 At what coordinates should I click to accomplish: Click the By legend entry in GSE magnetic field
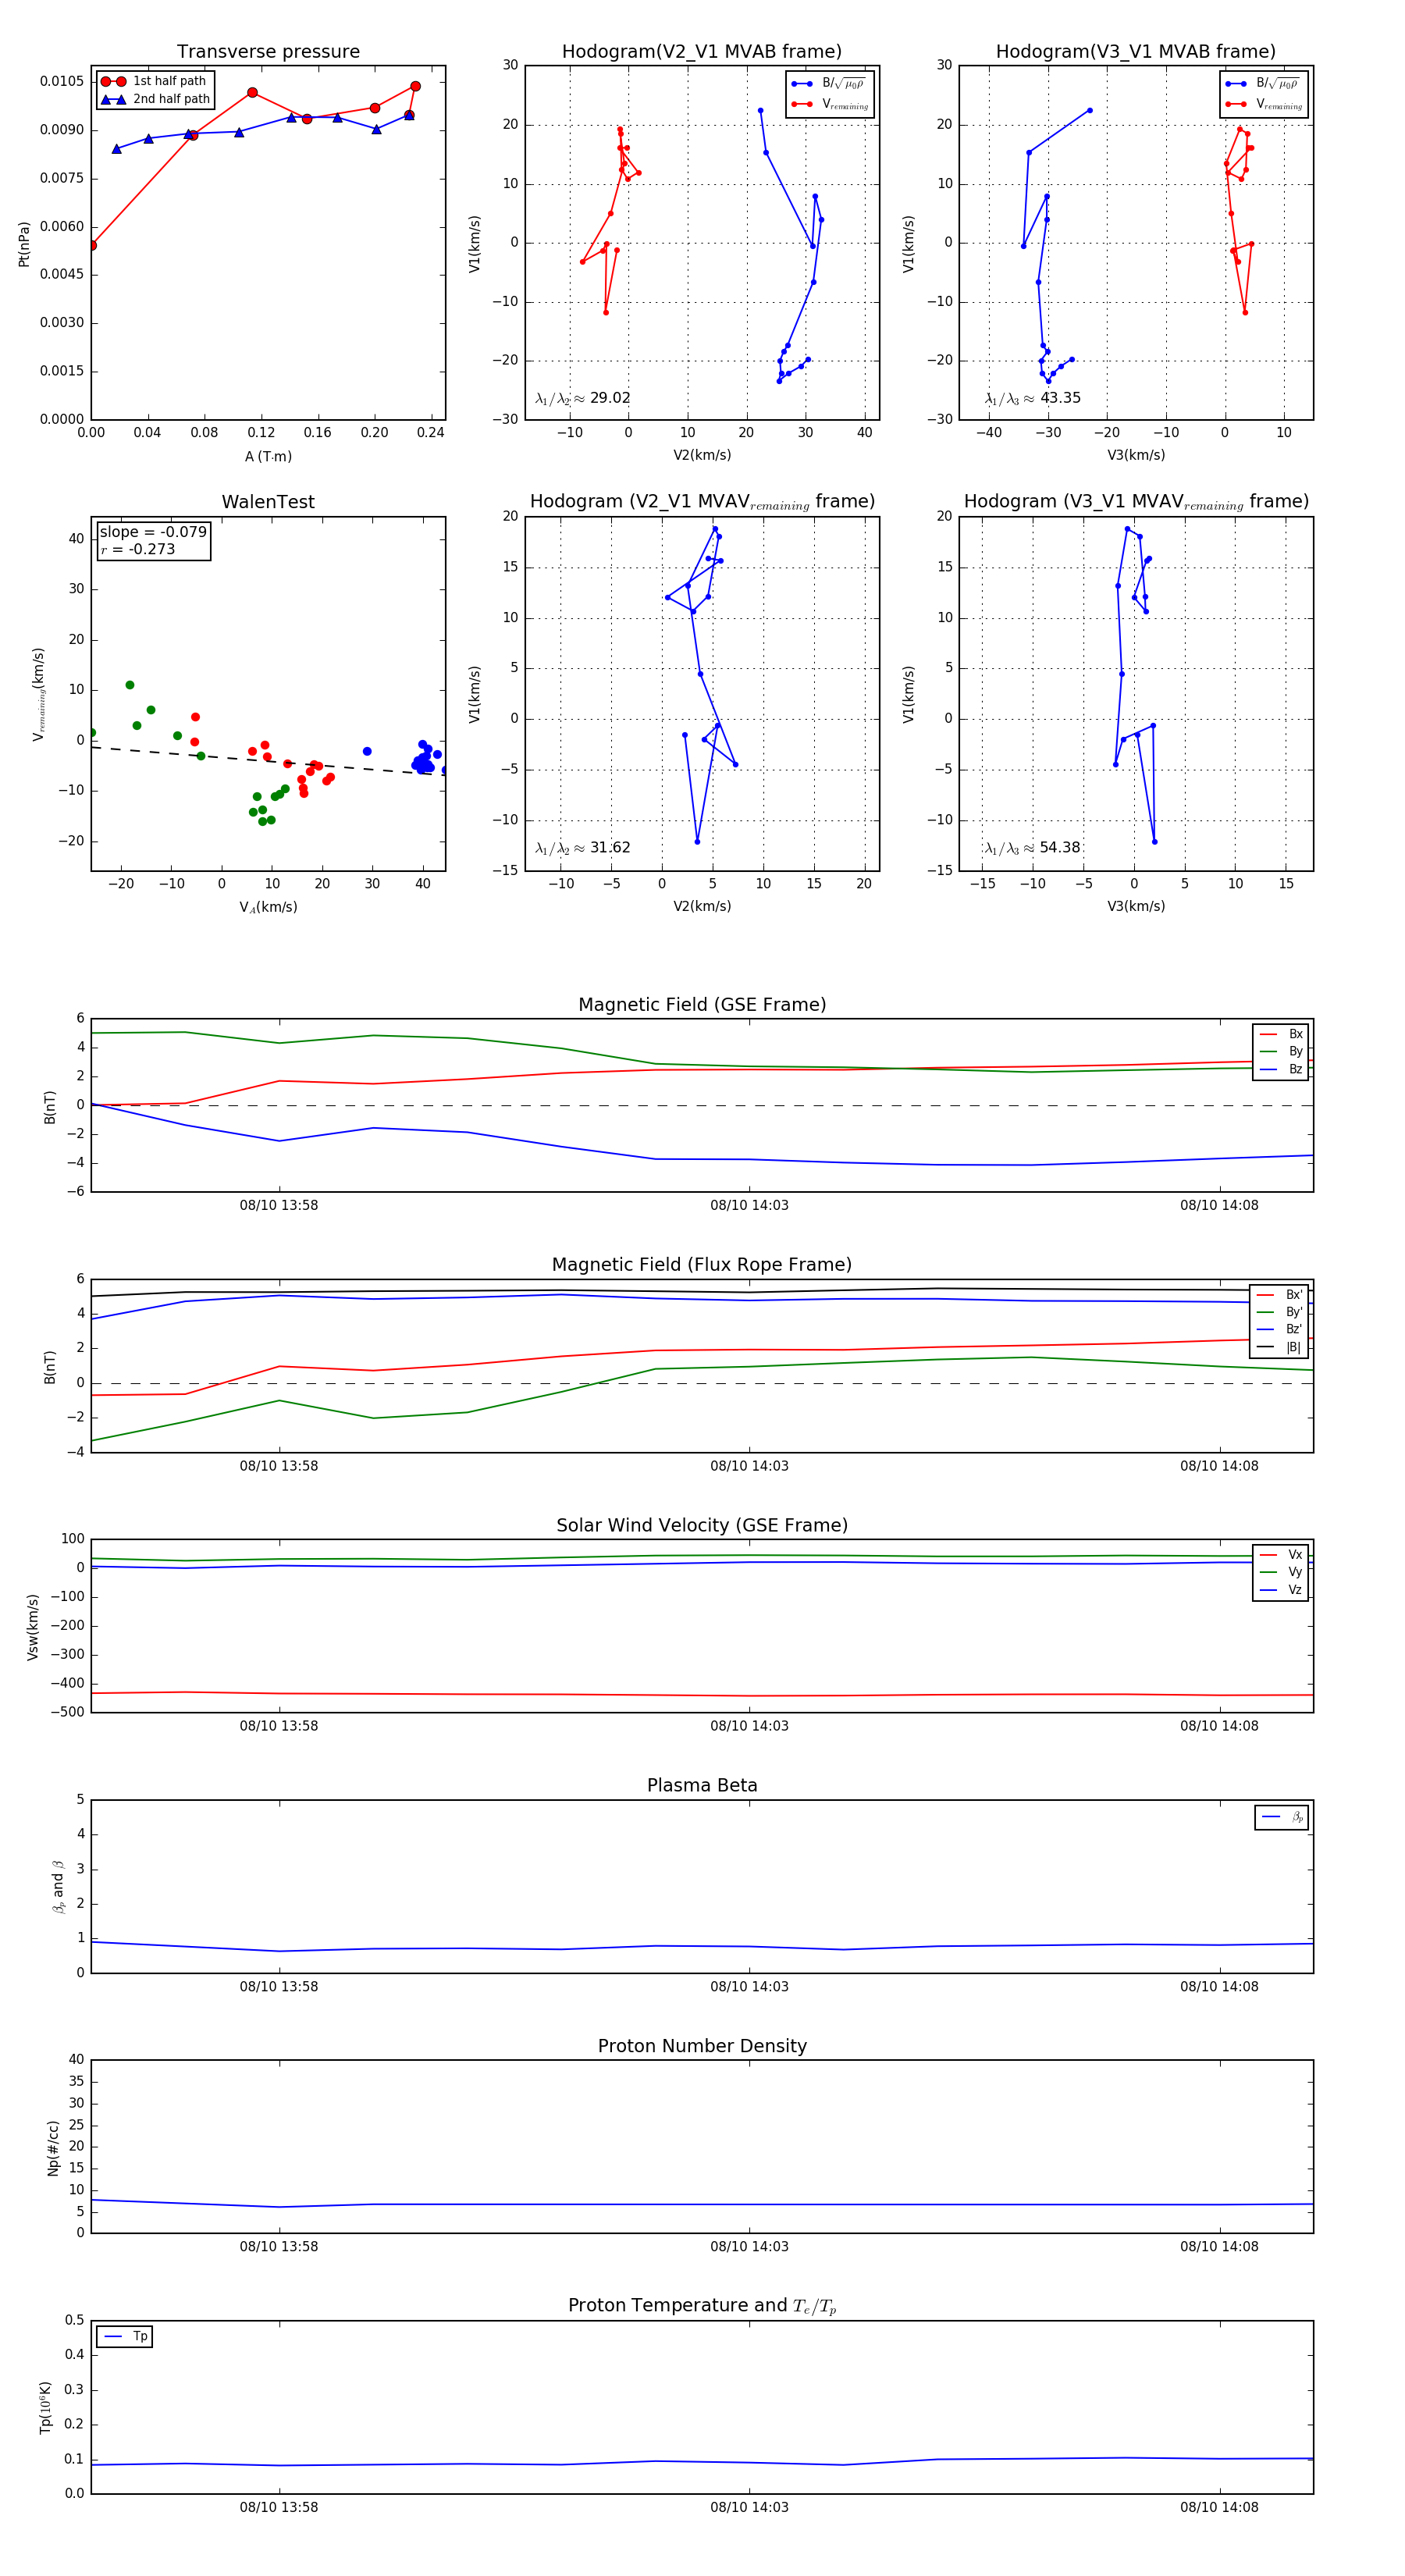pyautogui.click(x=1281, y=1051)
